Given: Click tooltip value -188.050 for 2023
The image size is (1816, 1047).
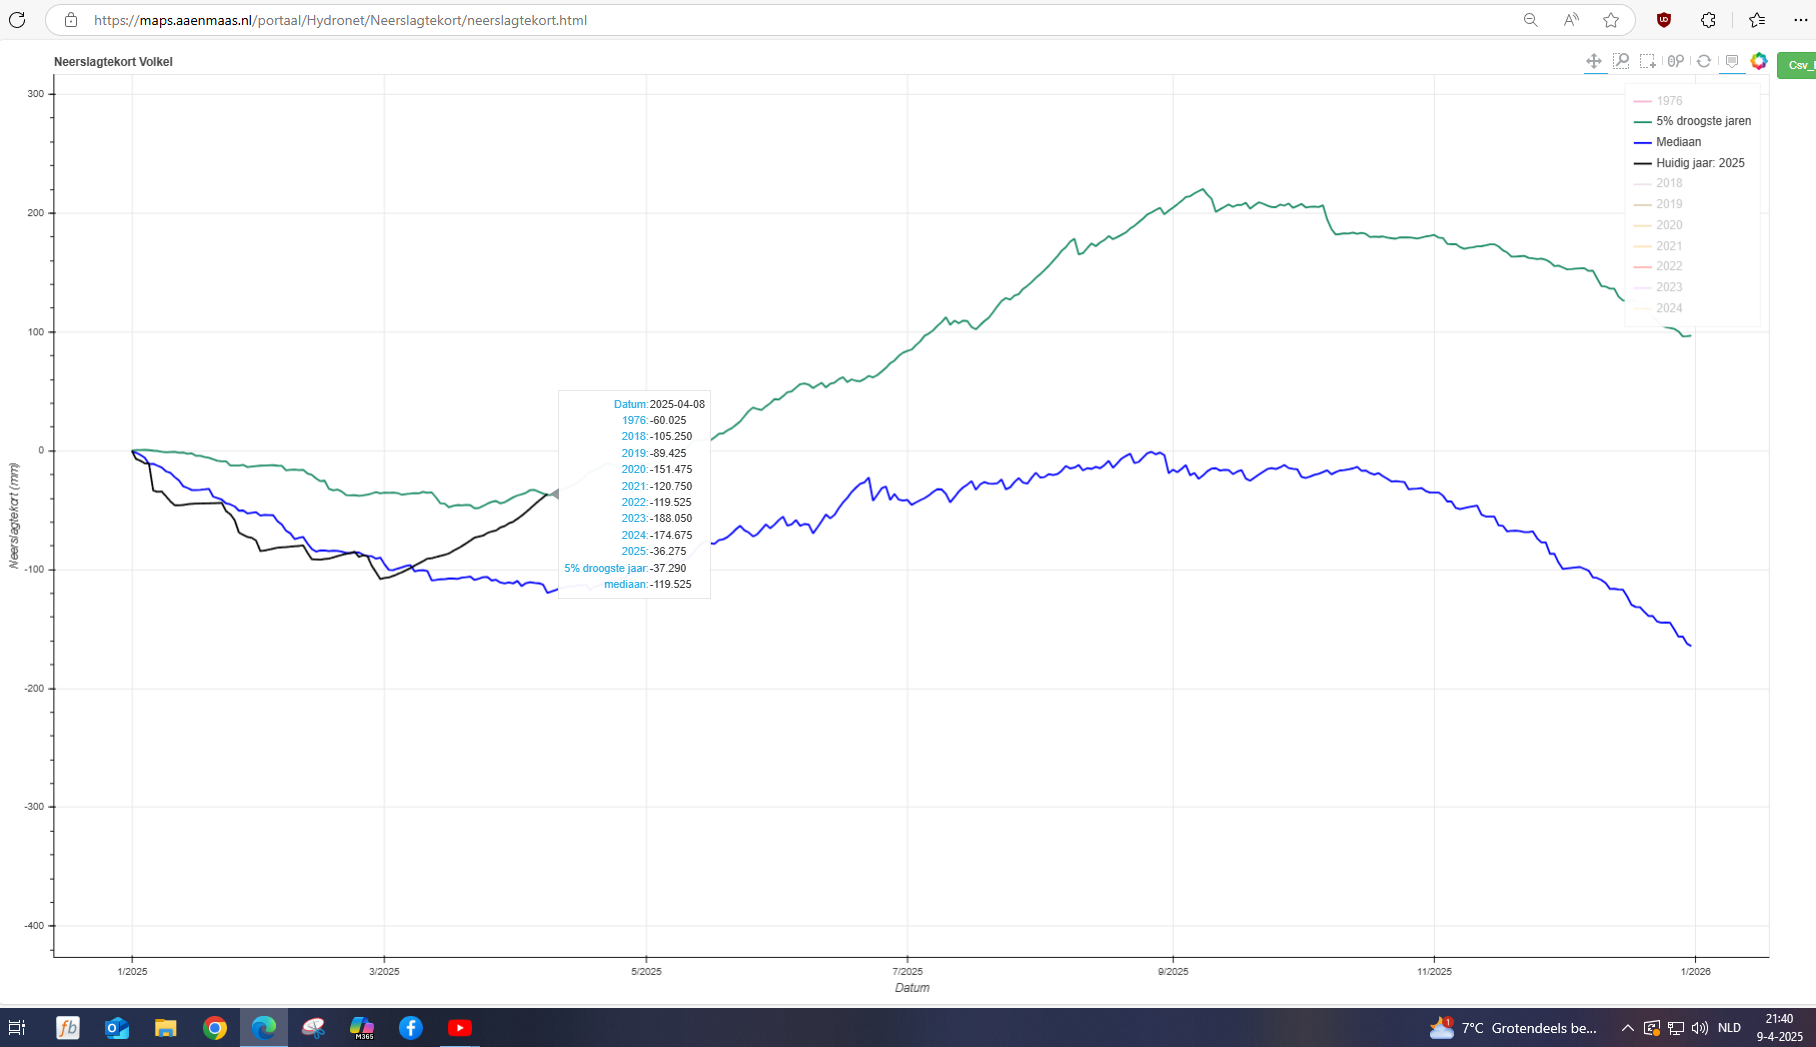Looking at the screenshot, I should (x=671, y=518).
